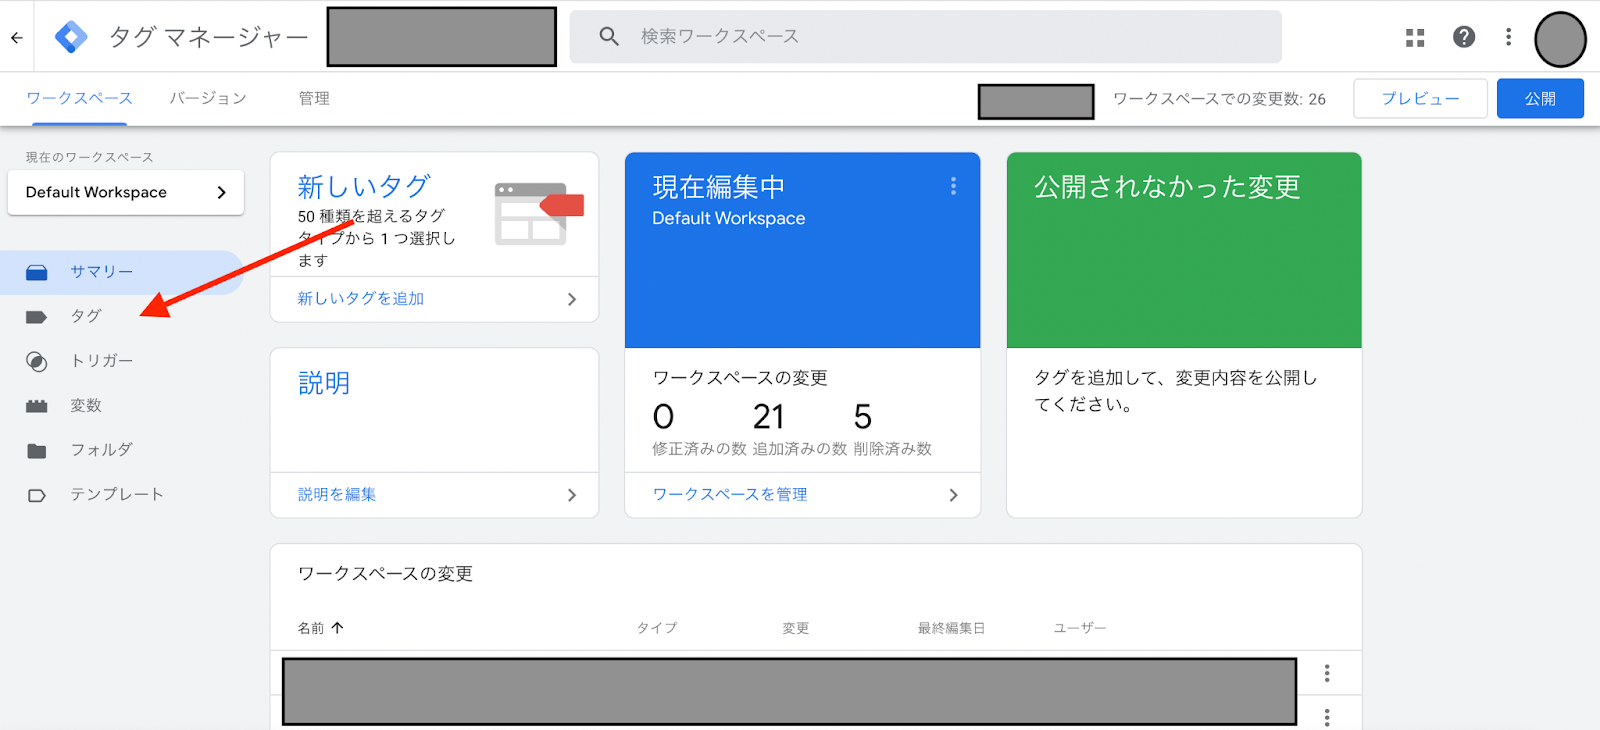Open the Default Workspace selector

pyautogui.click(x=126, y=192)
